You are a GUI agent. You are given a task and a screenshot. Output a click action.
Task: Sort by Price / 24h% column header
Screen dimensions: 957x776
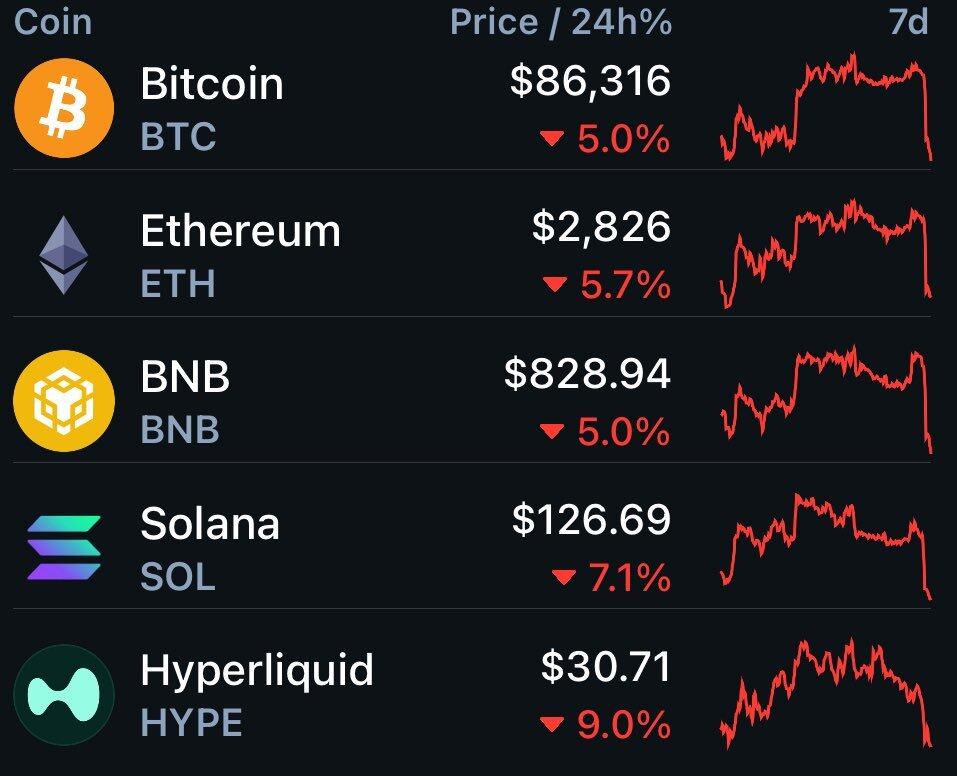pyautogui.click(x=560, y=22)
